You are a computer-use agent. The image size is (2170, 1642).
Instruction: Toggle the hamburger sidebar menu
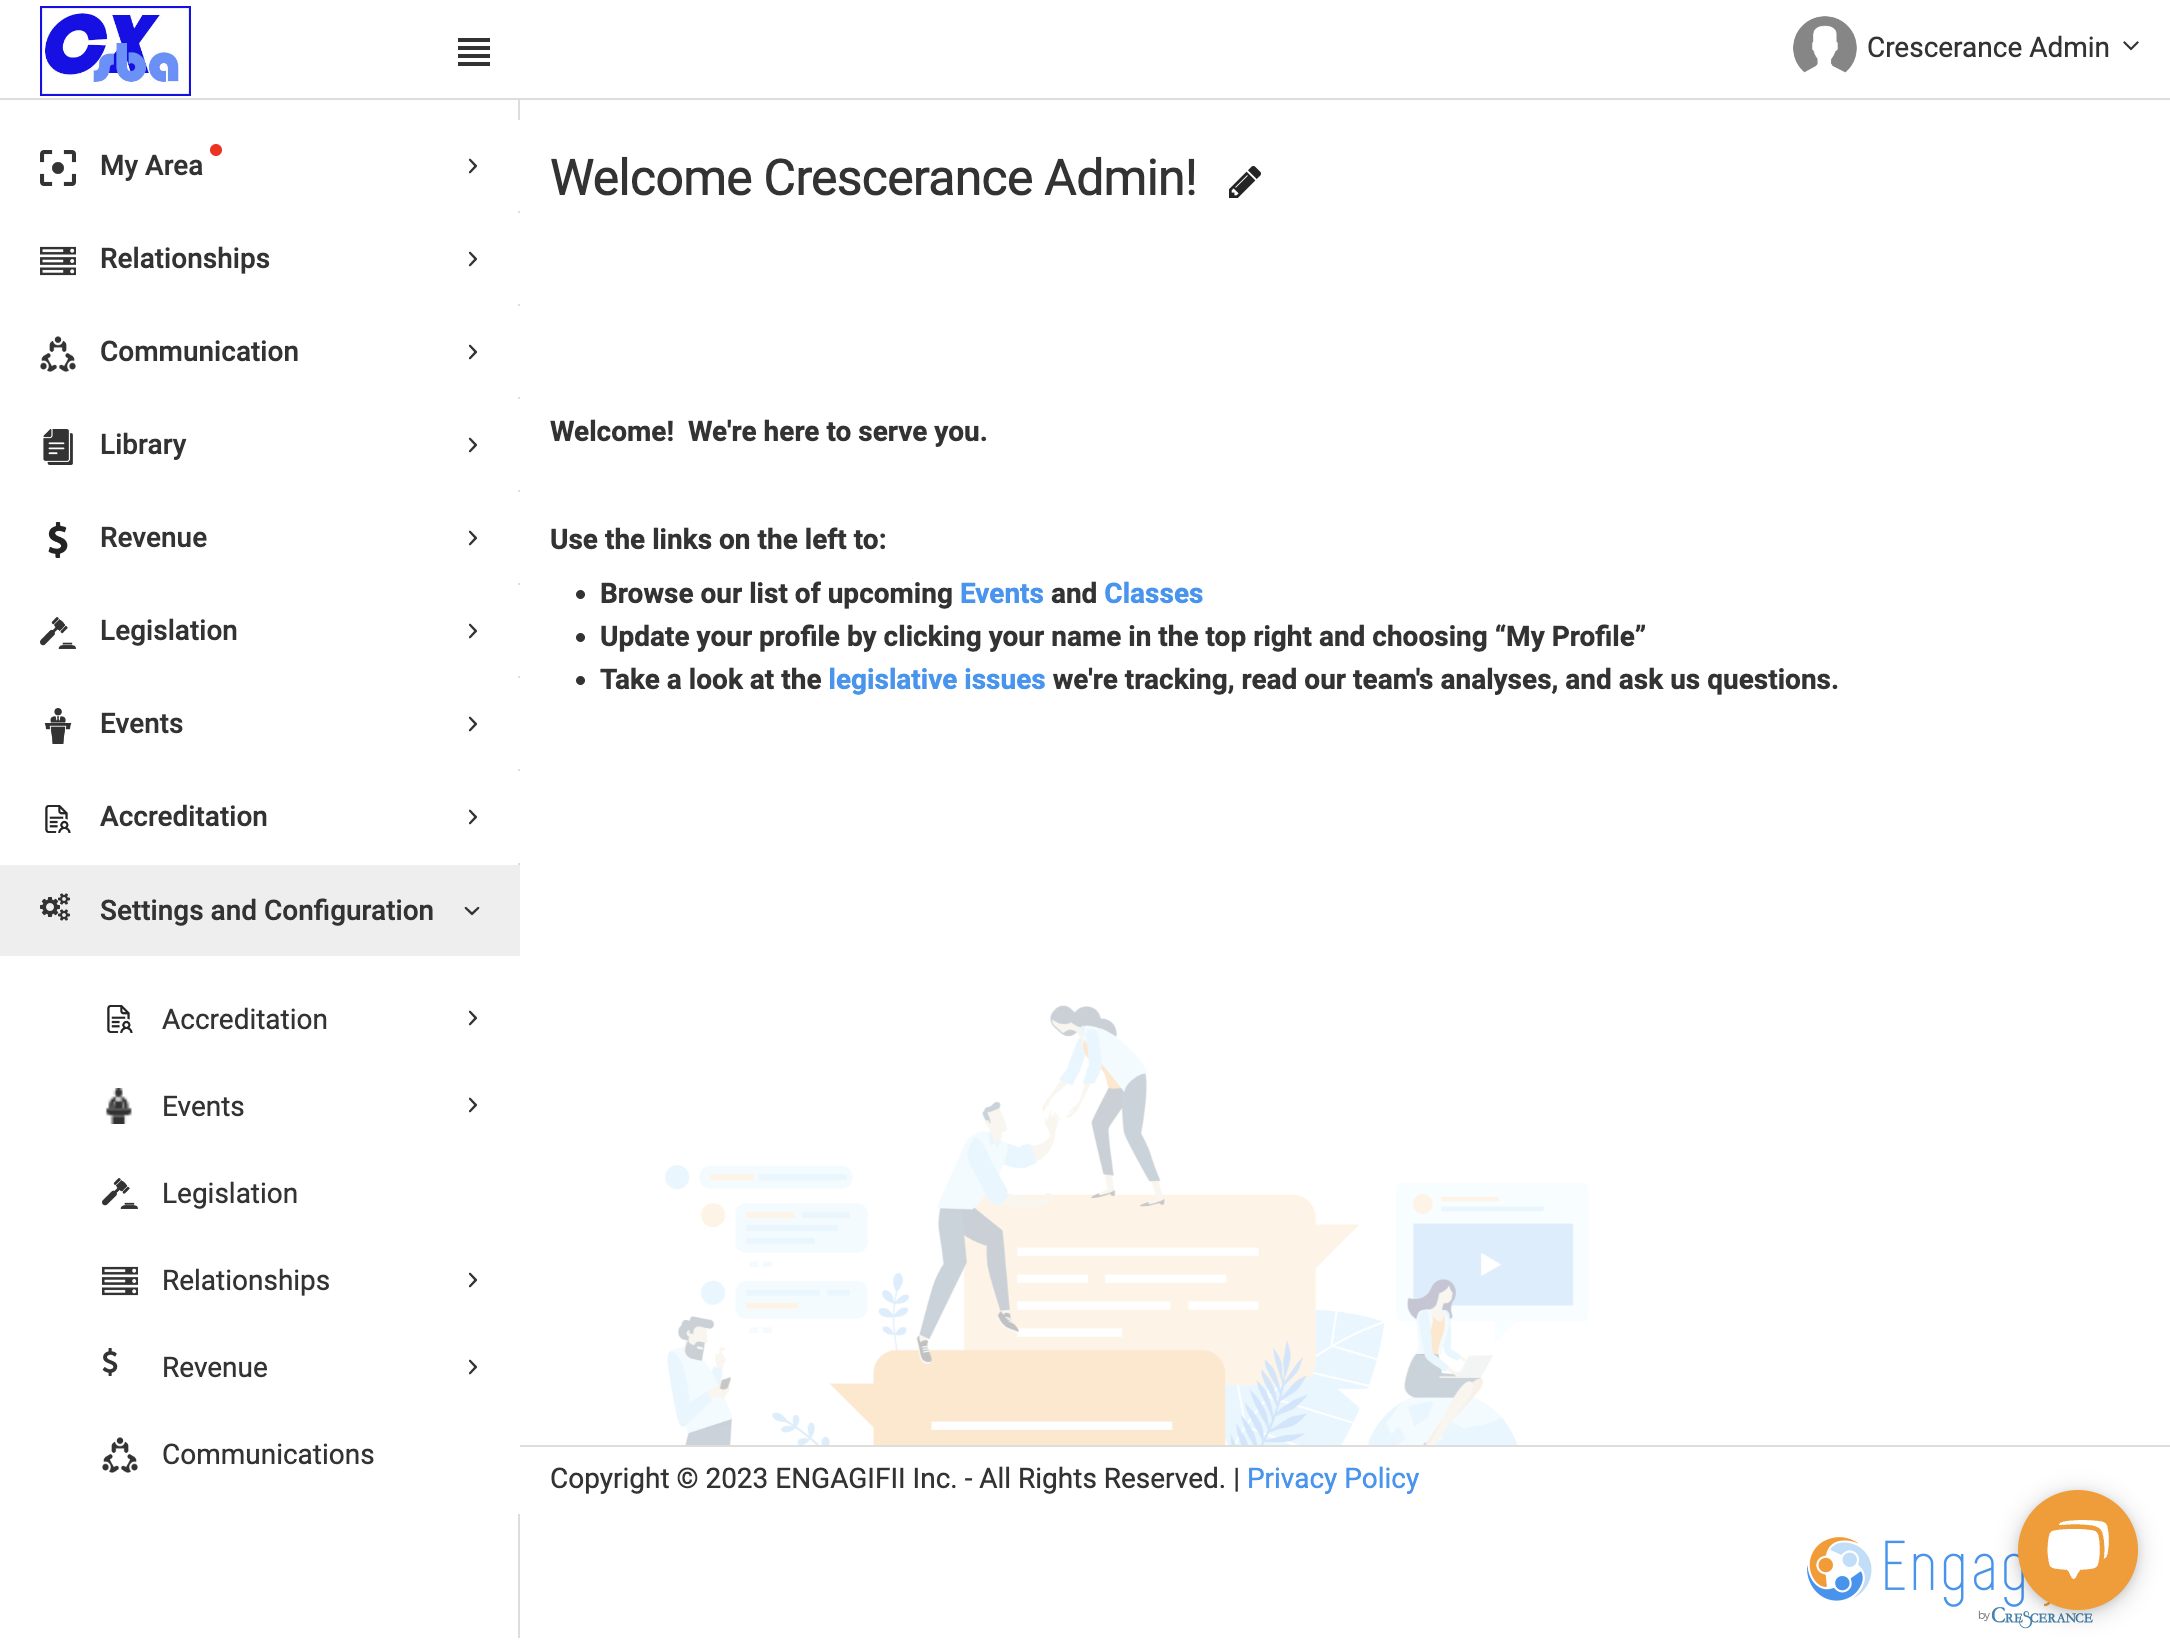[474, 52]
